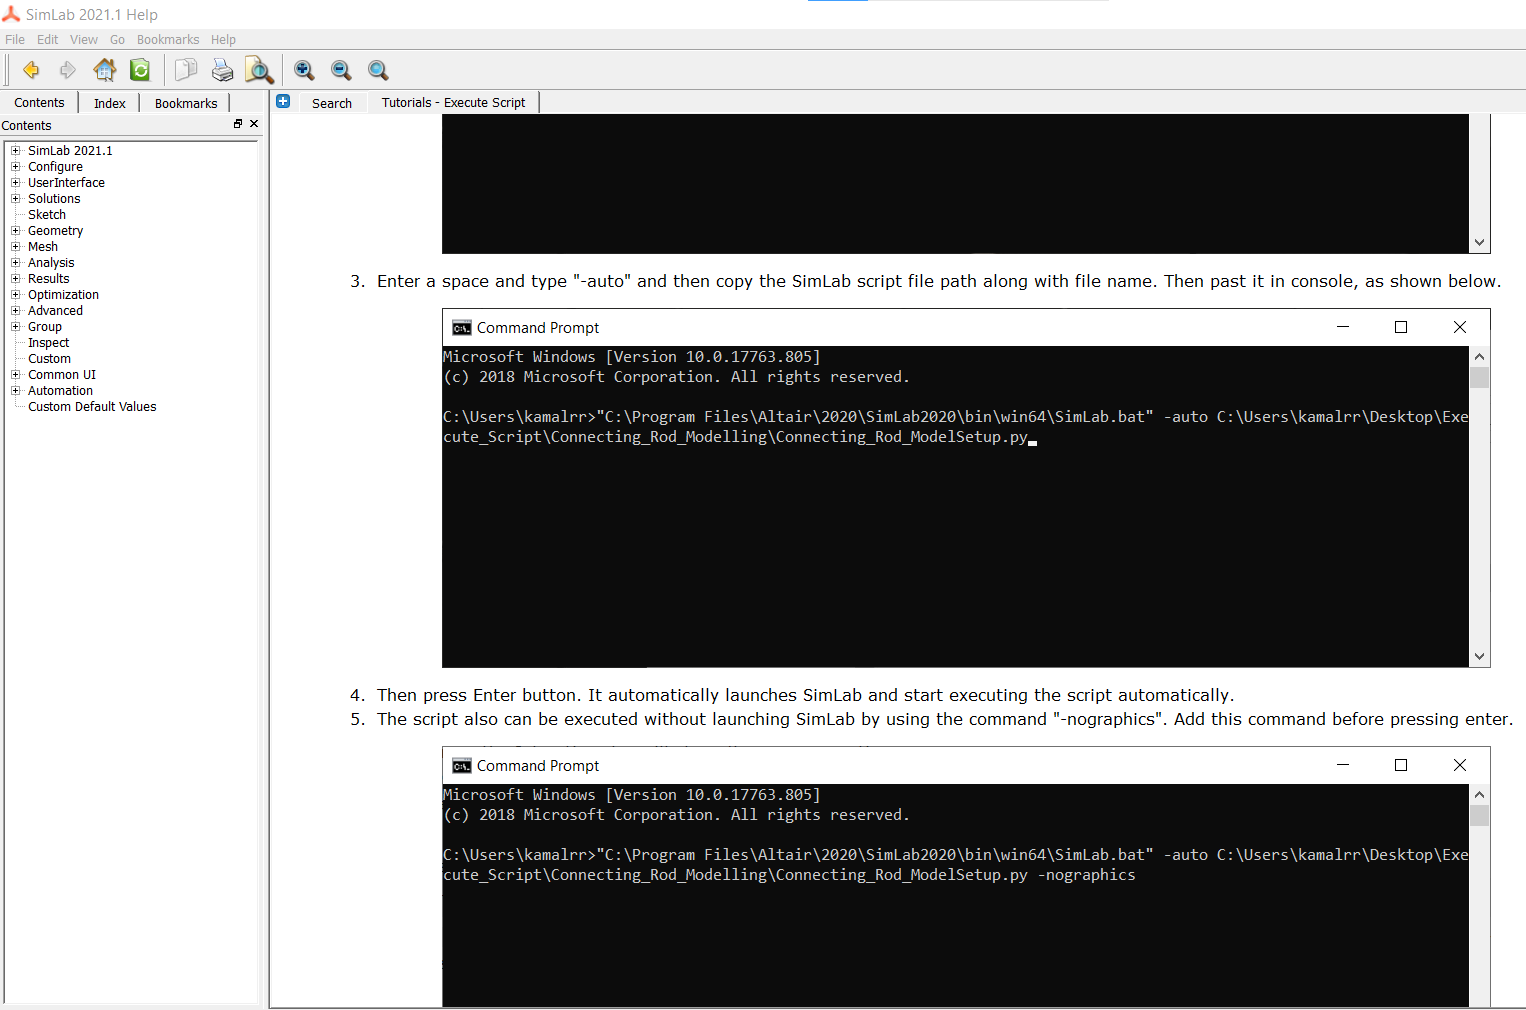
Task: Switch to the Contents tab
Action: pos(39,103)
